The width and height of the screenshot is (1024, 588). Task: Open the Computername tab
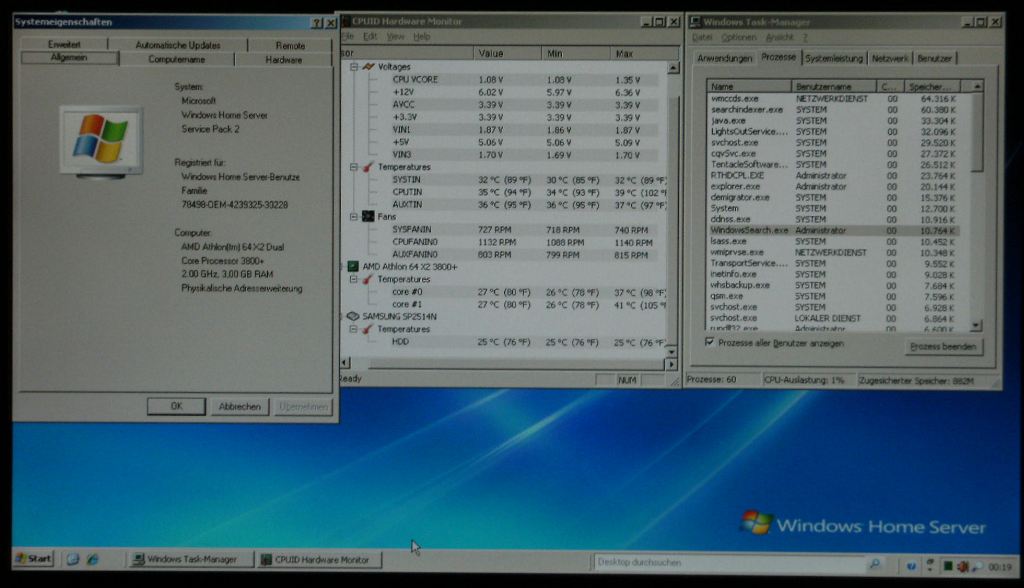[x=176, y=59]
